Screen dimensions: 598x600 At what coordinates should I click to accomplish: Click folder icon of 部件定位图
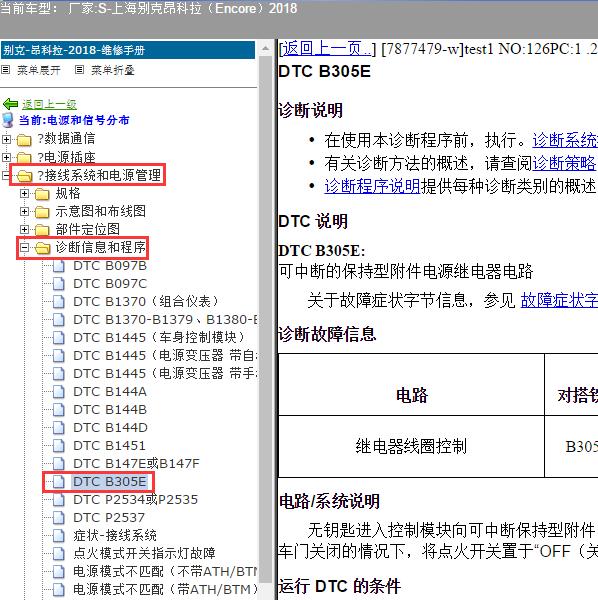(42, 230)
